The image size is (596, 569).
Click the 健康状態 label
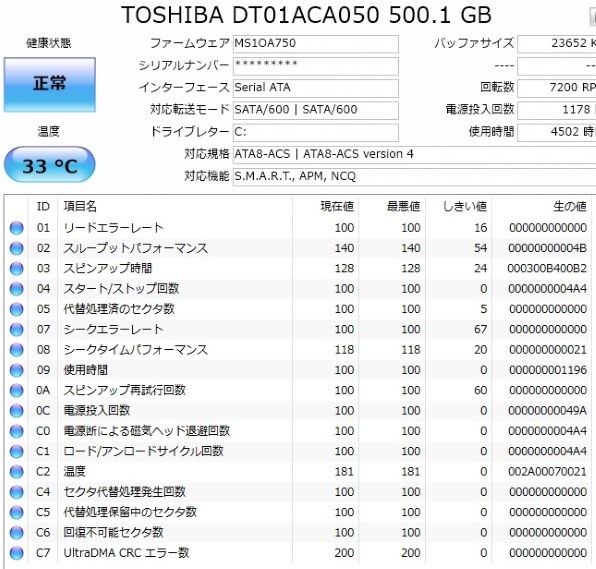coord(49,43)
